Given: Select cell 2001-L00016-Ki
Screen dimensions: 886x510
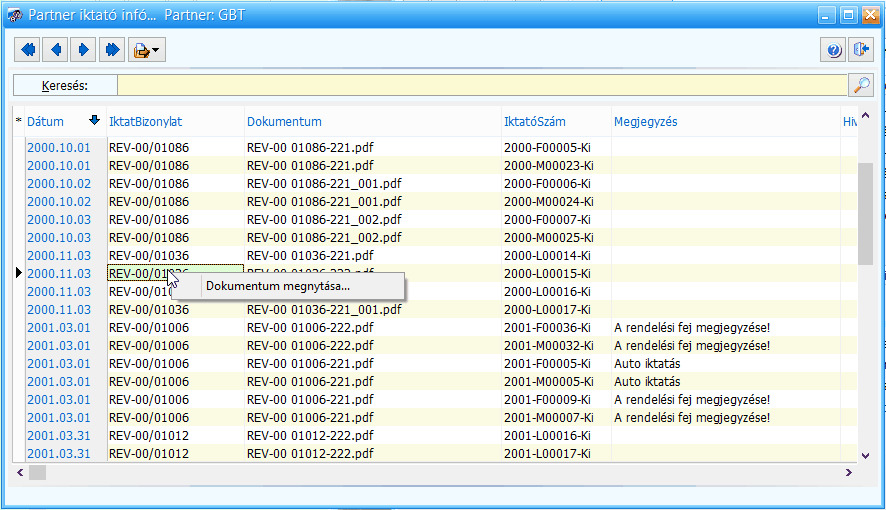Looking at the screenshot, I should click(547, 435).
